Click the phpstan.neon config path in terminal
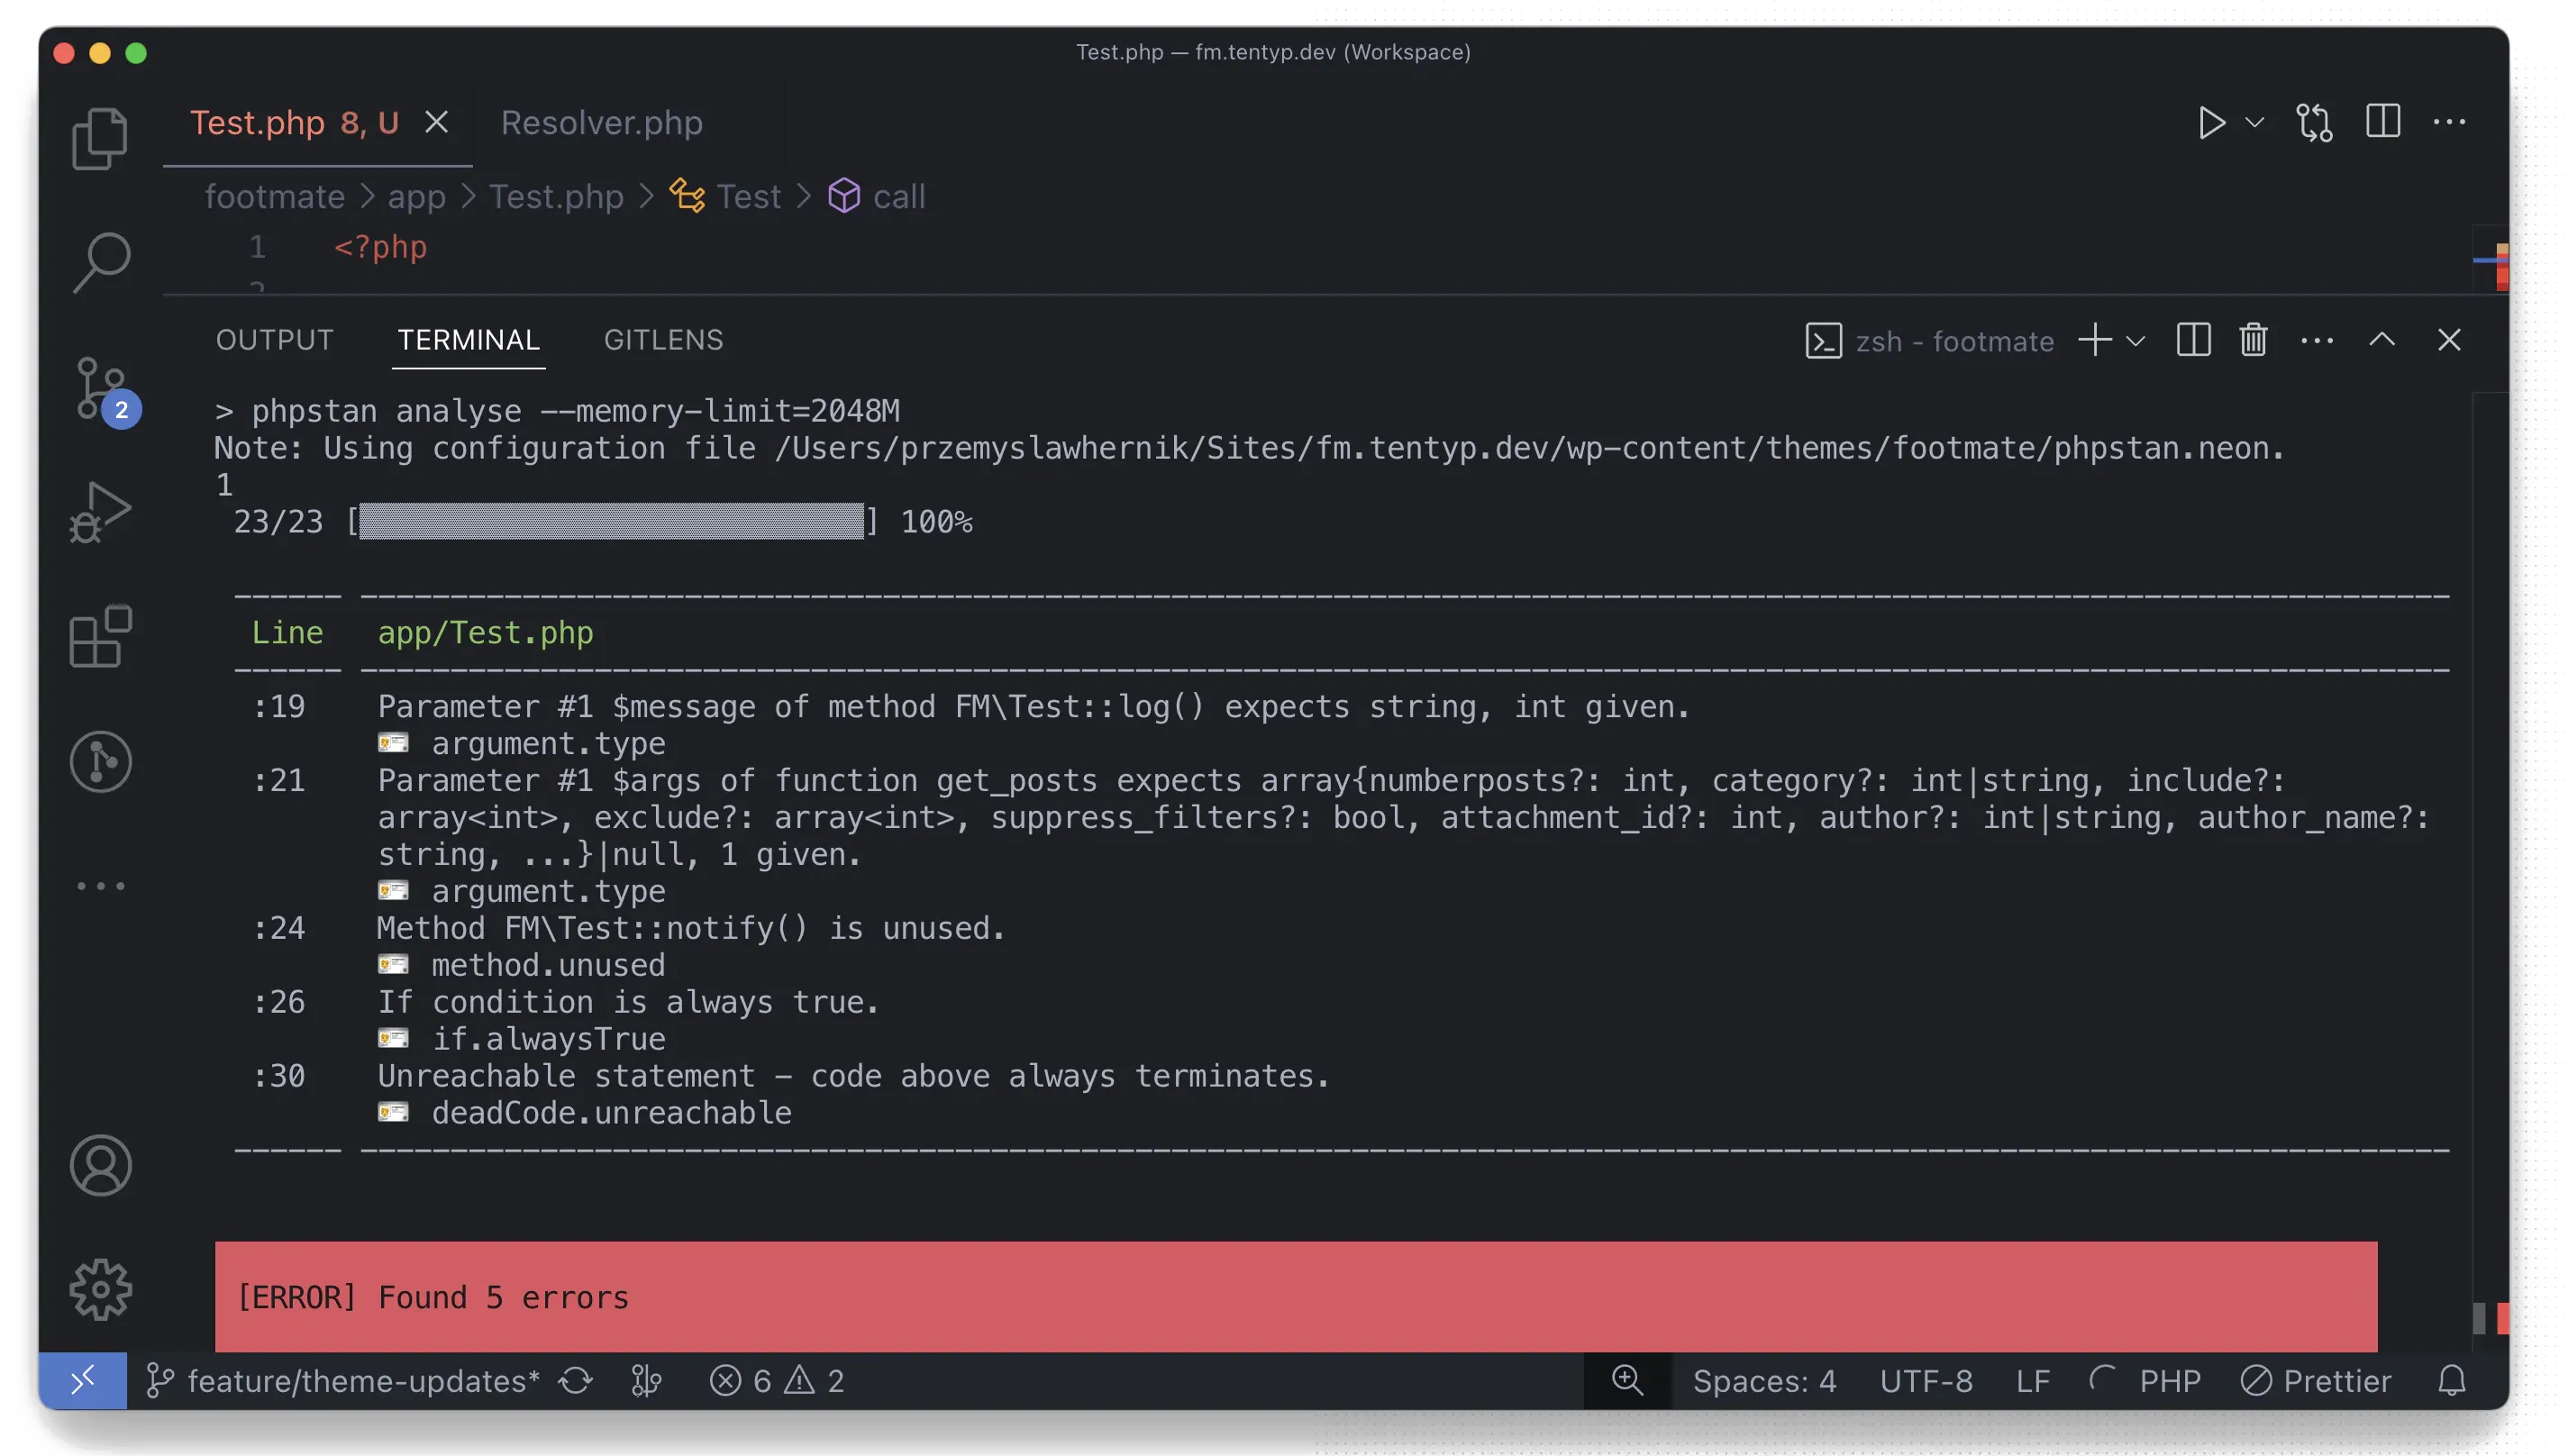The image size is (2568, 1456). [1528, 448]
